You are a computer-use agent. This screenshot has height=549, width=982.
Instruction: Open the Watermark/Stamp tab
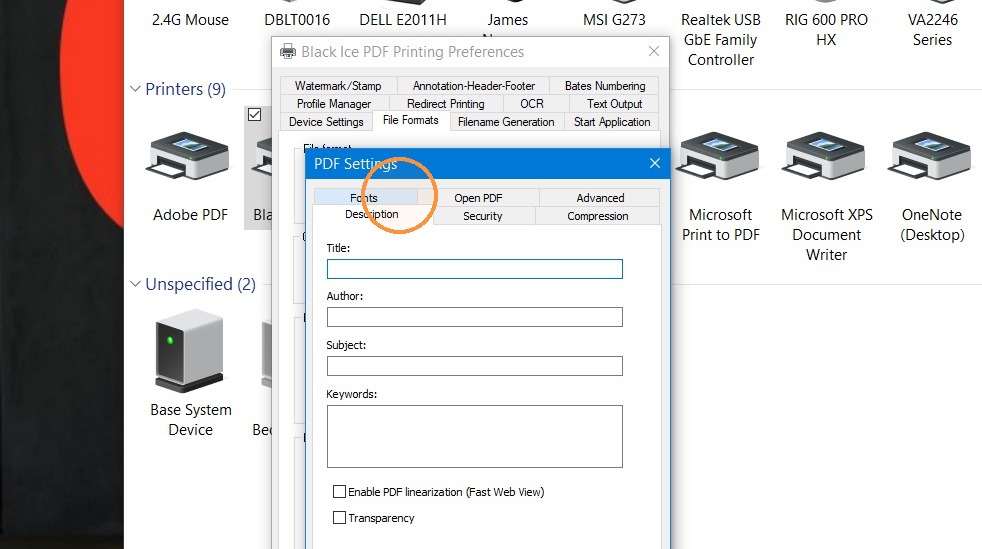(338, 86)
